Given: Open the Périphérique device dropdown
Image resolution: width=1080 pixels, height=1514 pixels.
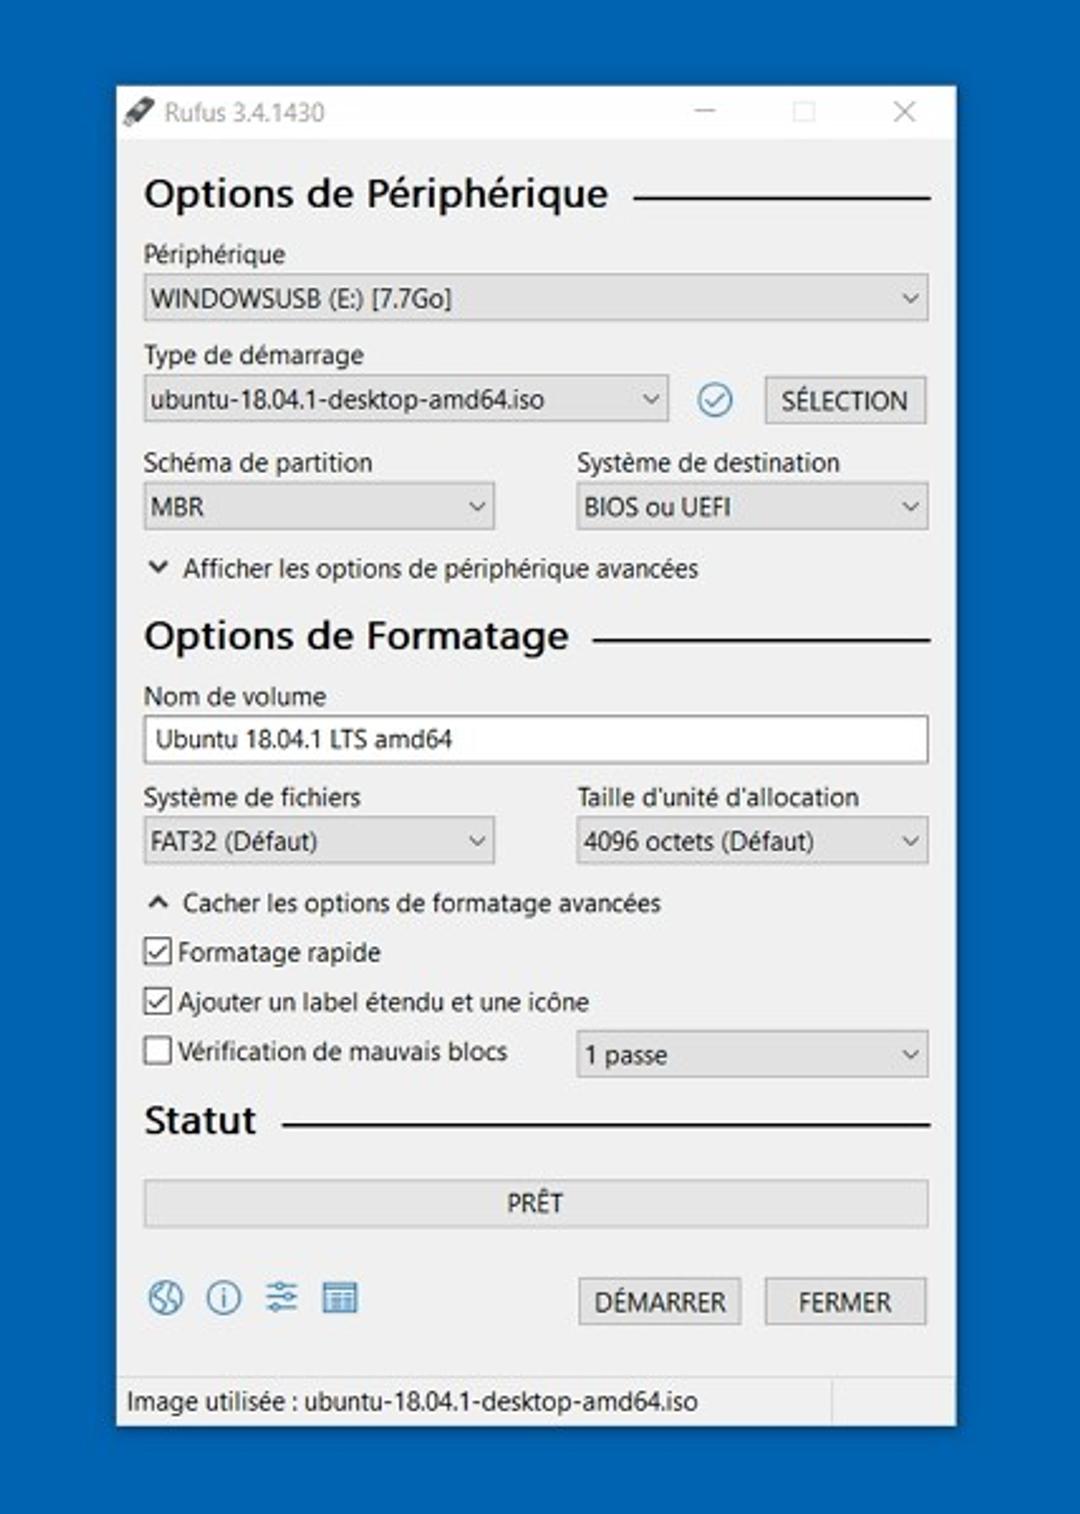Looking at the screenshot, I should pos(535,298).
